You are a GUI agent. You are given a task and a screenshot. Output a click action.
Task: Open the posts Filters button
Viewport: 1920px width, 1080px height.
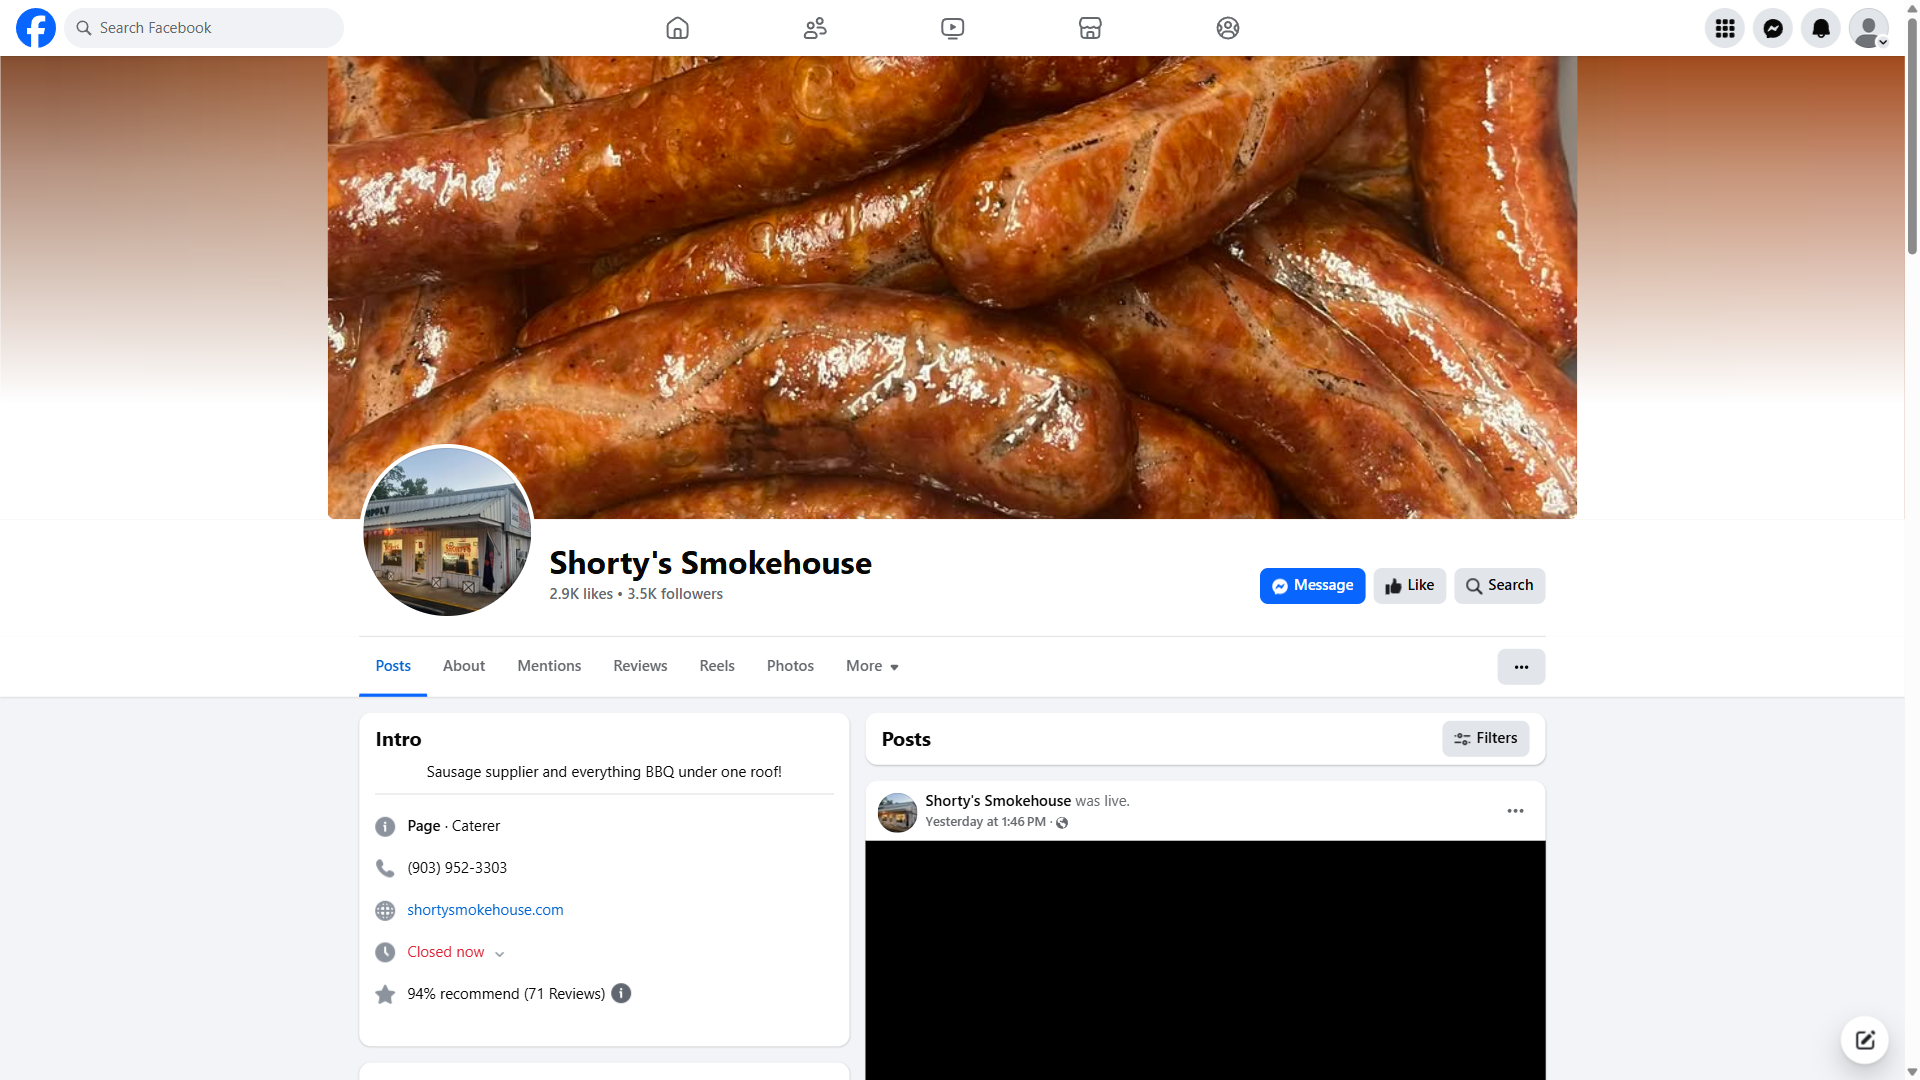(1485, 739)
